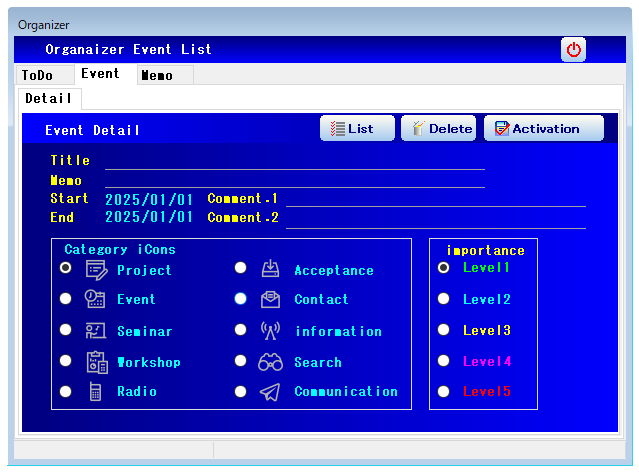Open the Memo tab
Screen dimensions: 639x473
[165, 75]
